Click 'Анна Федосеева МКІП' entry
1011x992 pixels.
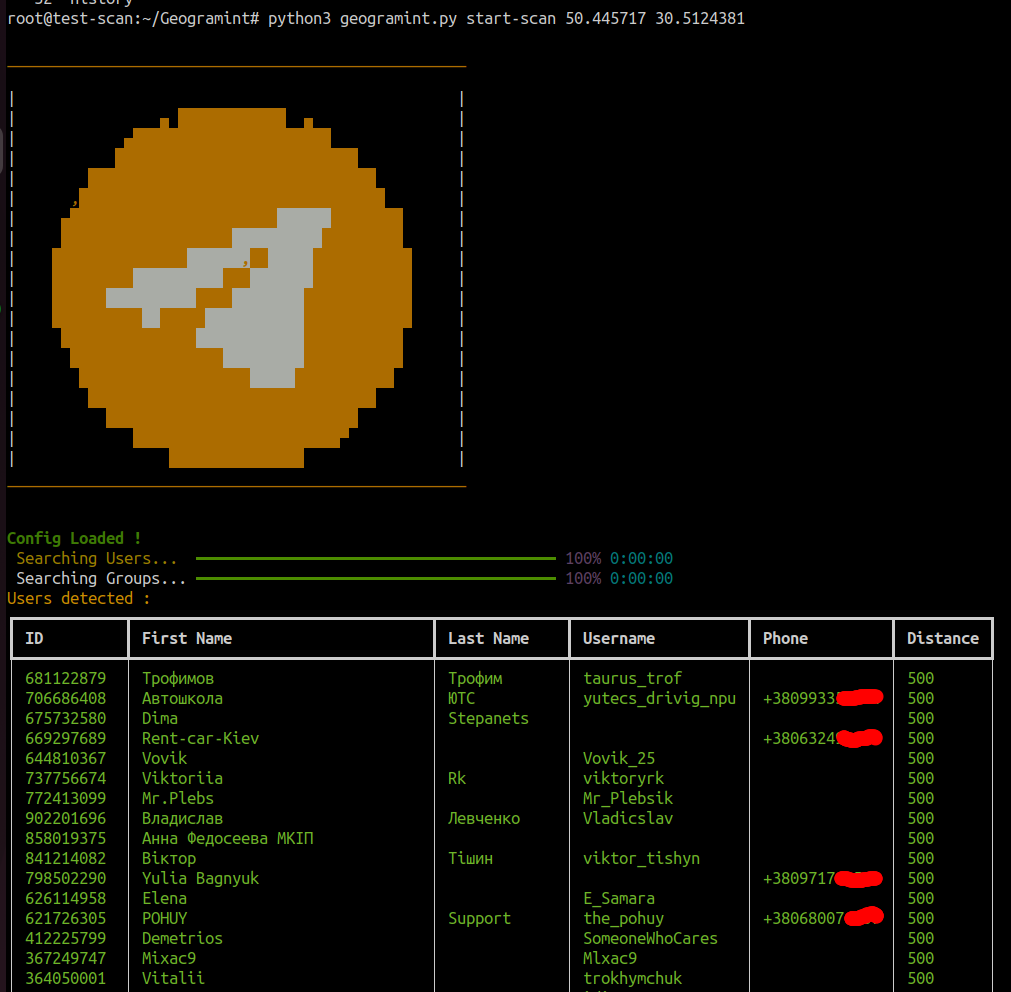[x=228, y=838]
